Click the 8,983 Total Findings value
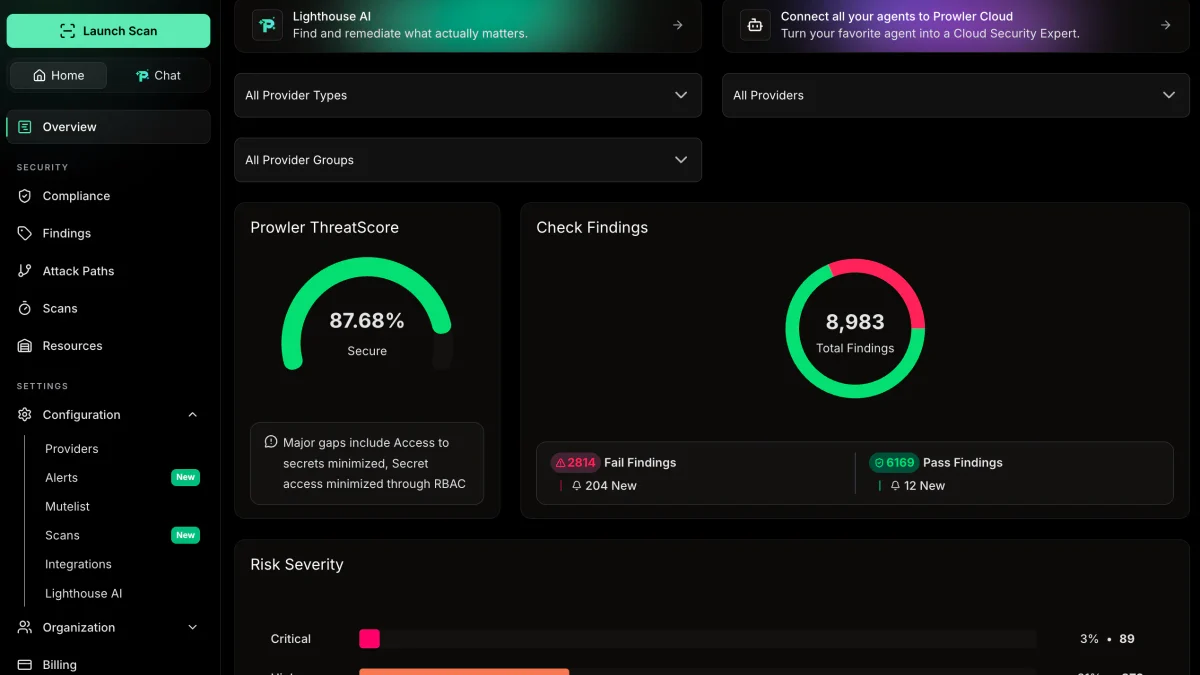Image resolution: width=1200 pixels, height=675 pixels. (855, 322)
